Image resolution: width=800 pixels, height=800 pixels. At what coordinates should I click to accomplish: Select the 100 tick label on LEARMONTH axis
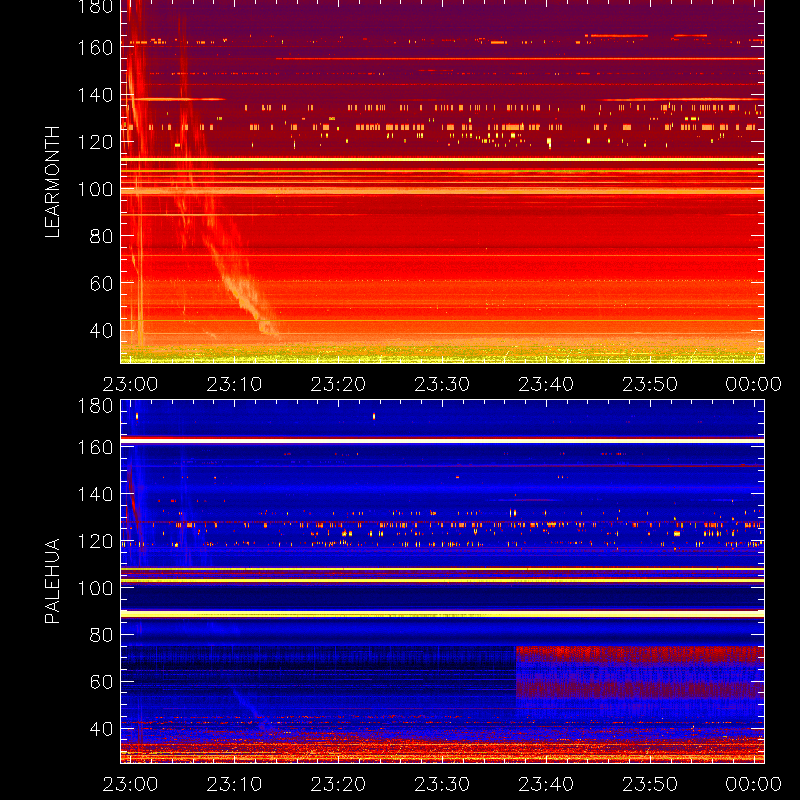click(95, 189)
